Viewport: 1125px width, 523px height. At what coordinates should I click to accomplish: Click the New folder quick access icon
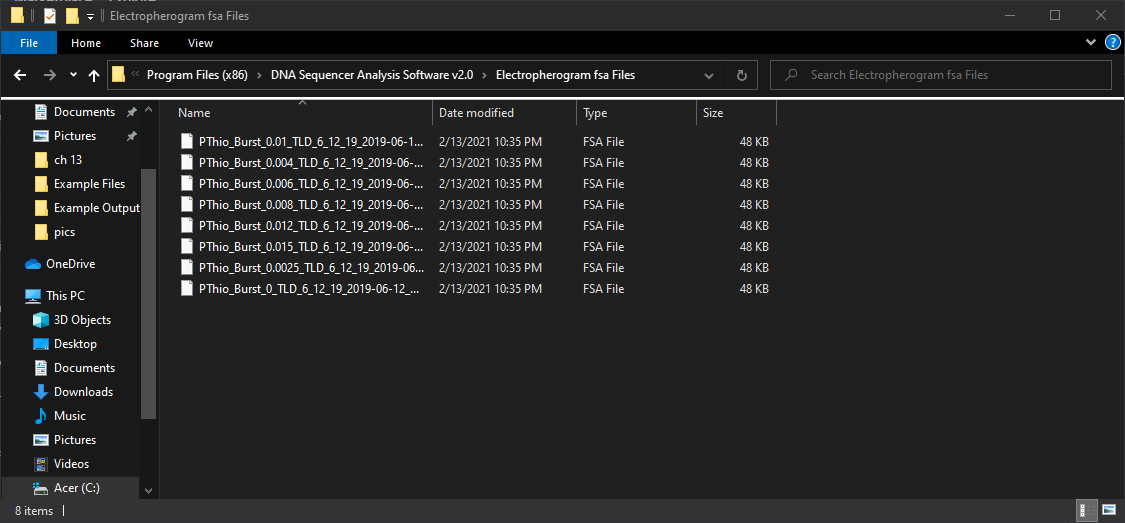tap(71, 16)
